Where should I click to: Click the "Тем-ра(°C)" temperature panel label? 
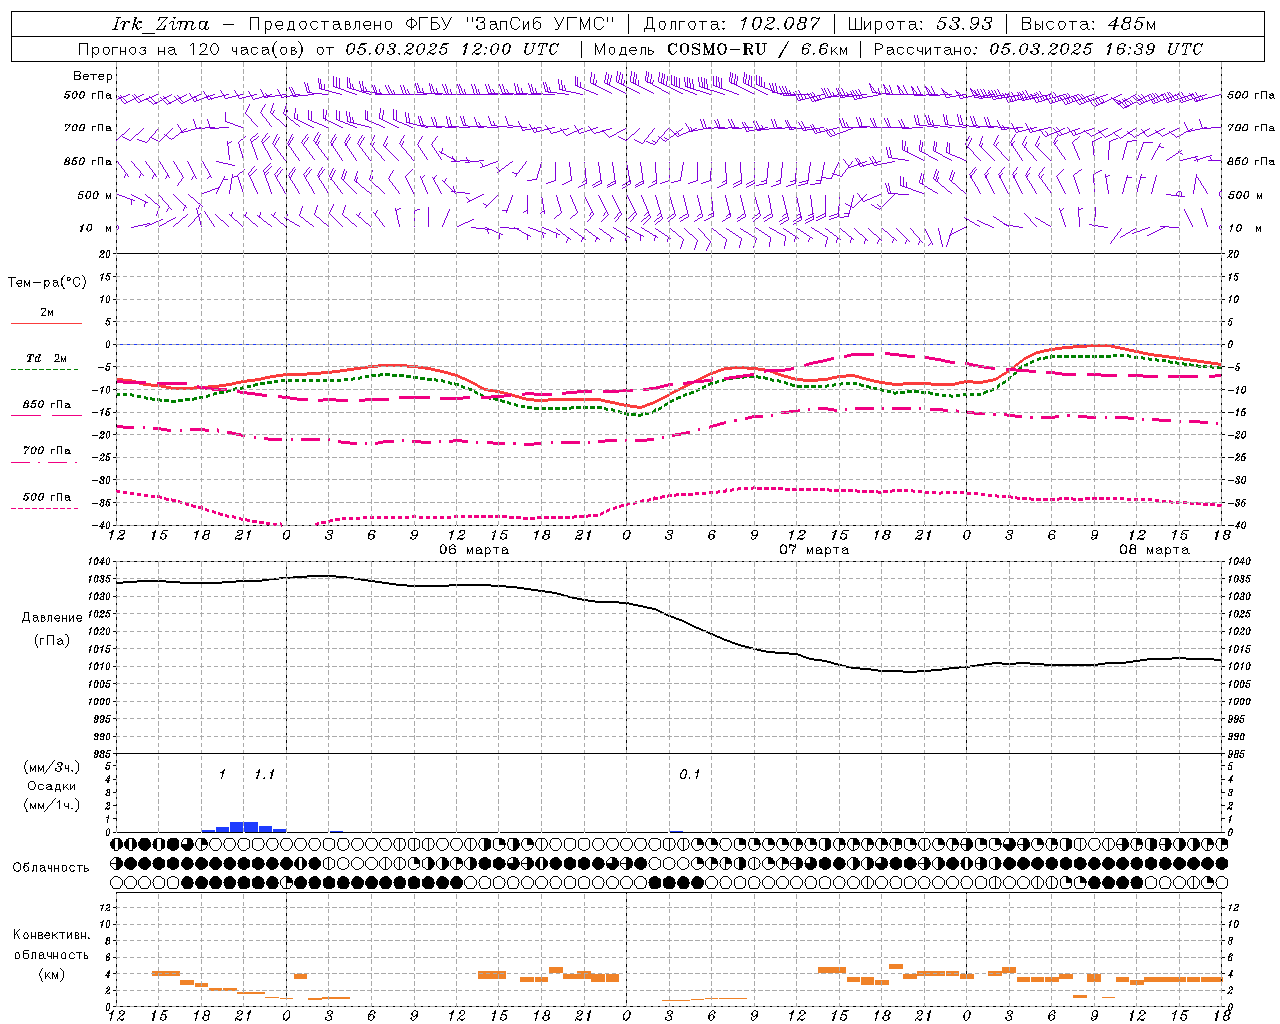pos(47,283)
